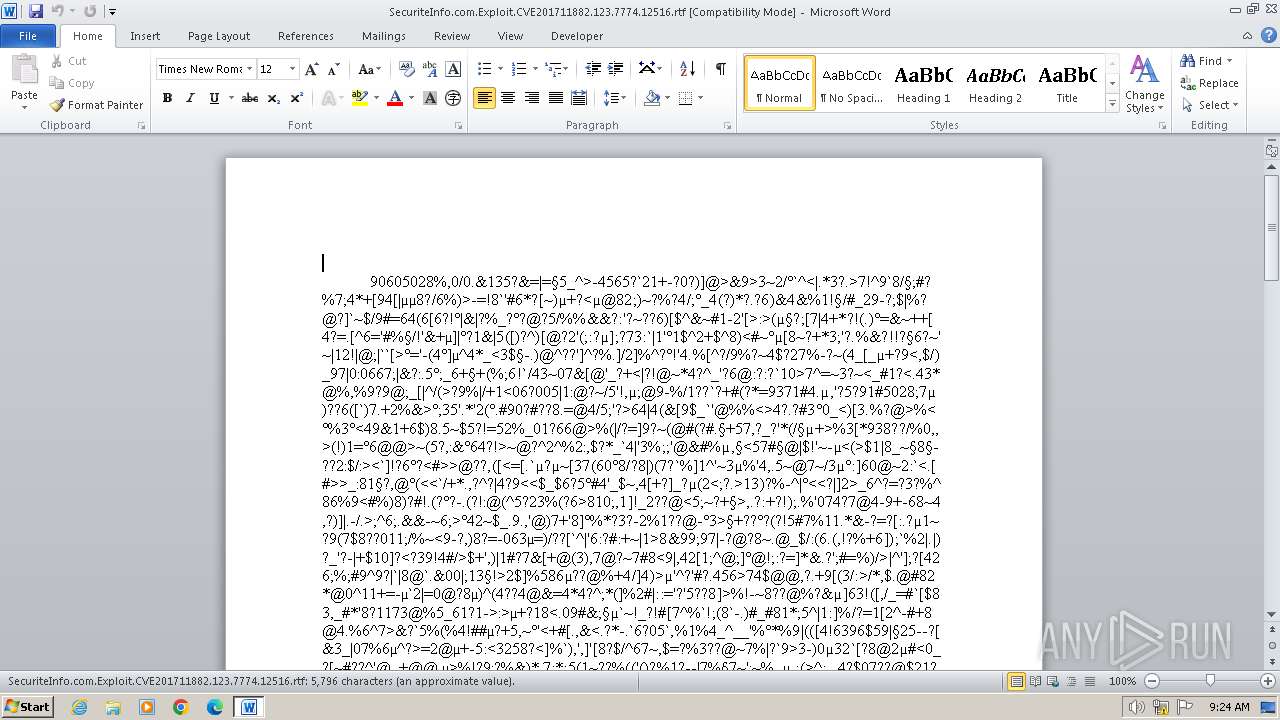Toggle Align Text Left
Image resolution: width=1280 pixels, height=720 pixels.
point(484,98)
